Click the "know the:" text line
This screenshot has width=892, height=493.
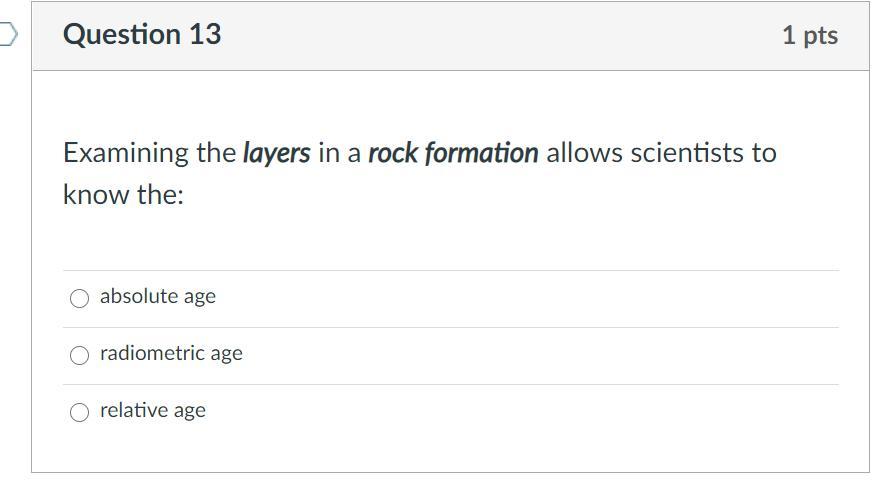[123, 194]
